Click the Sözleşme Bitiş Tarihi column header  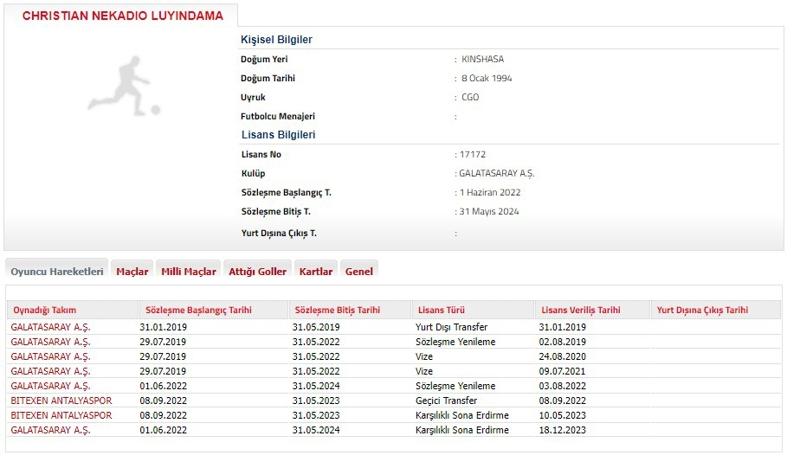tap(336, 310)
